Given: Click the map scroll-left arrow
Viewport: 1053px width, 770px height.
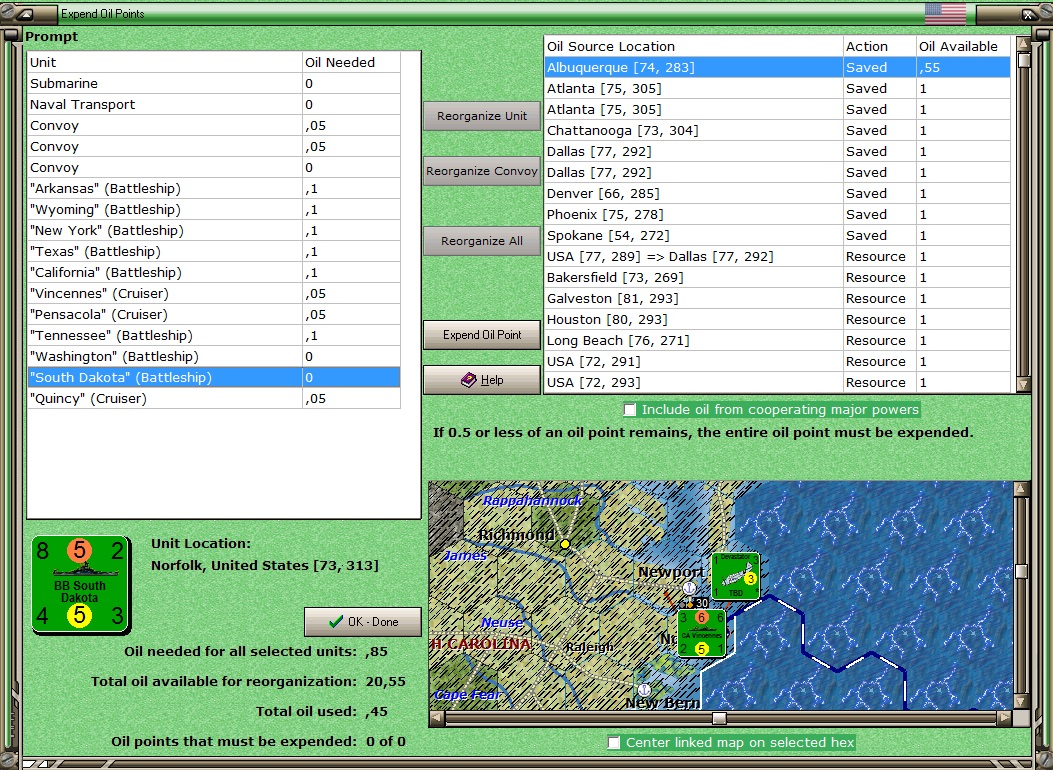Looking at the screenshot, I should point(437,718).
